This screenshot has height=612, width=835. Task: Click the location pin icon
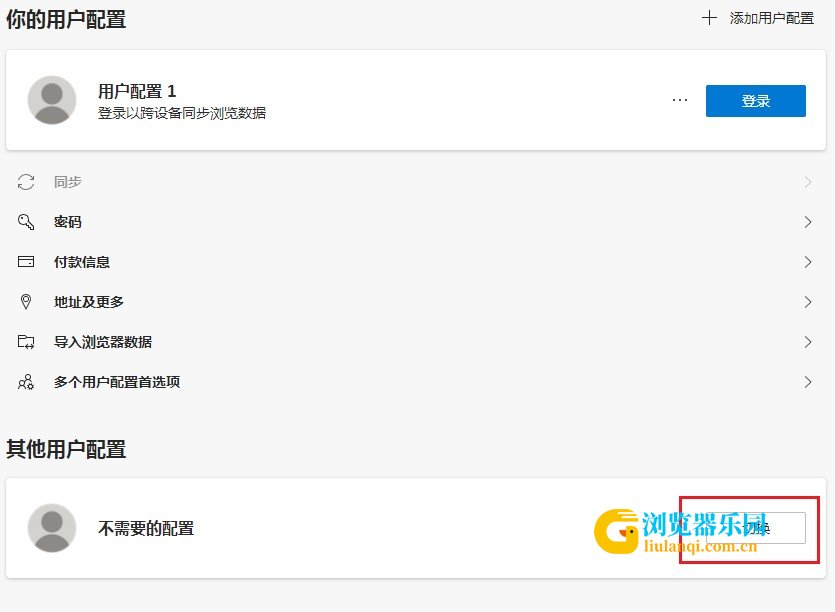(26, 301)
